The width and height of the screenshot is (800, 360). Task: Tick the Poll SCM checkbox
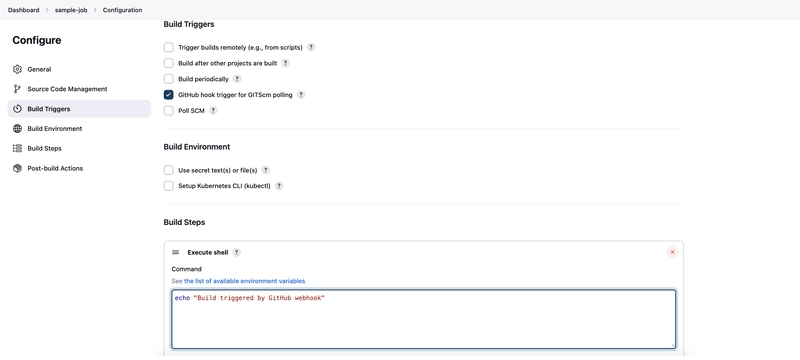pos(168,111)
